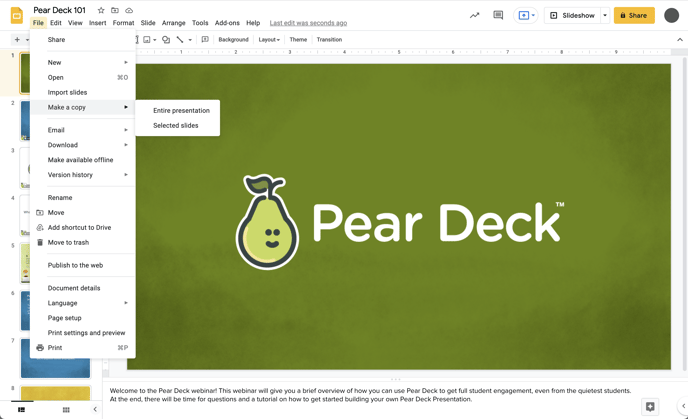Click the explore button at bottom right
This screenshot has width=688, height=419.
[x=650, y=407]
